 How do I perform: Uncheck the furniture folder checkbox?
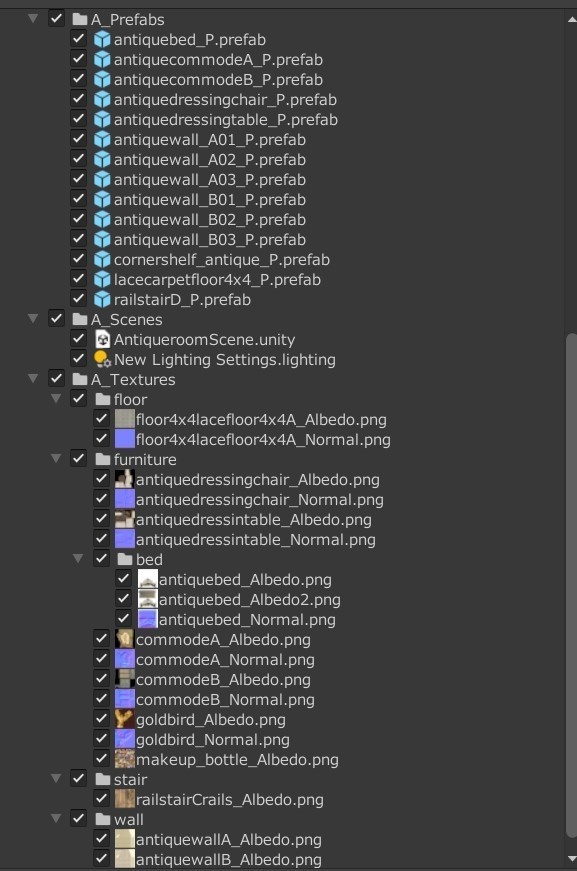tap(78, 458)
